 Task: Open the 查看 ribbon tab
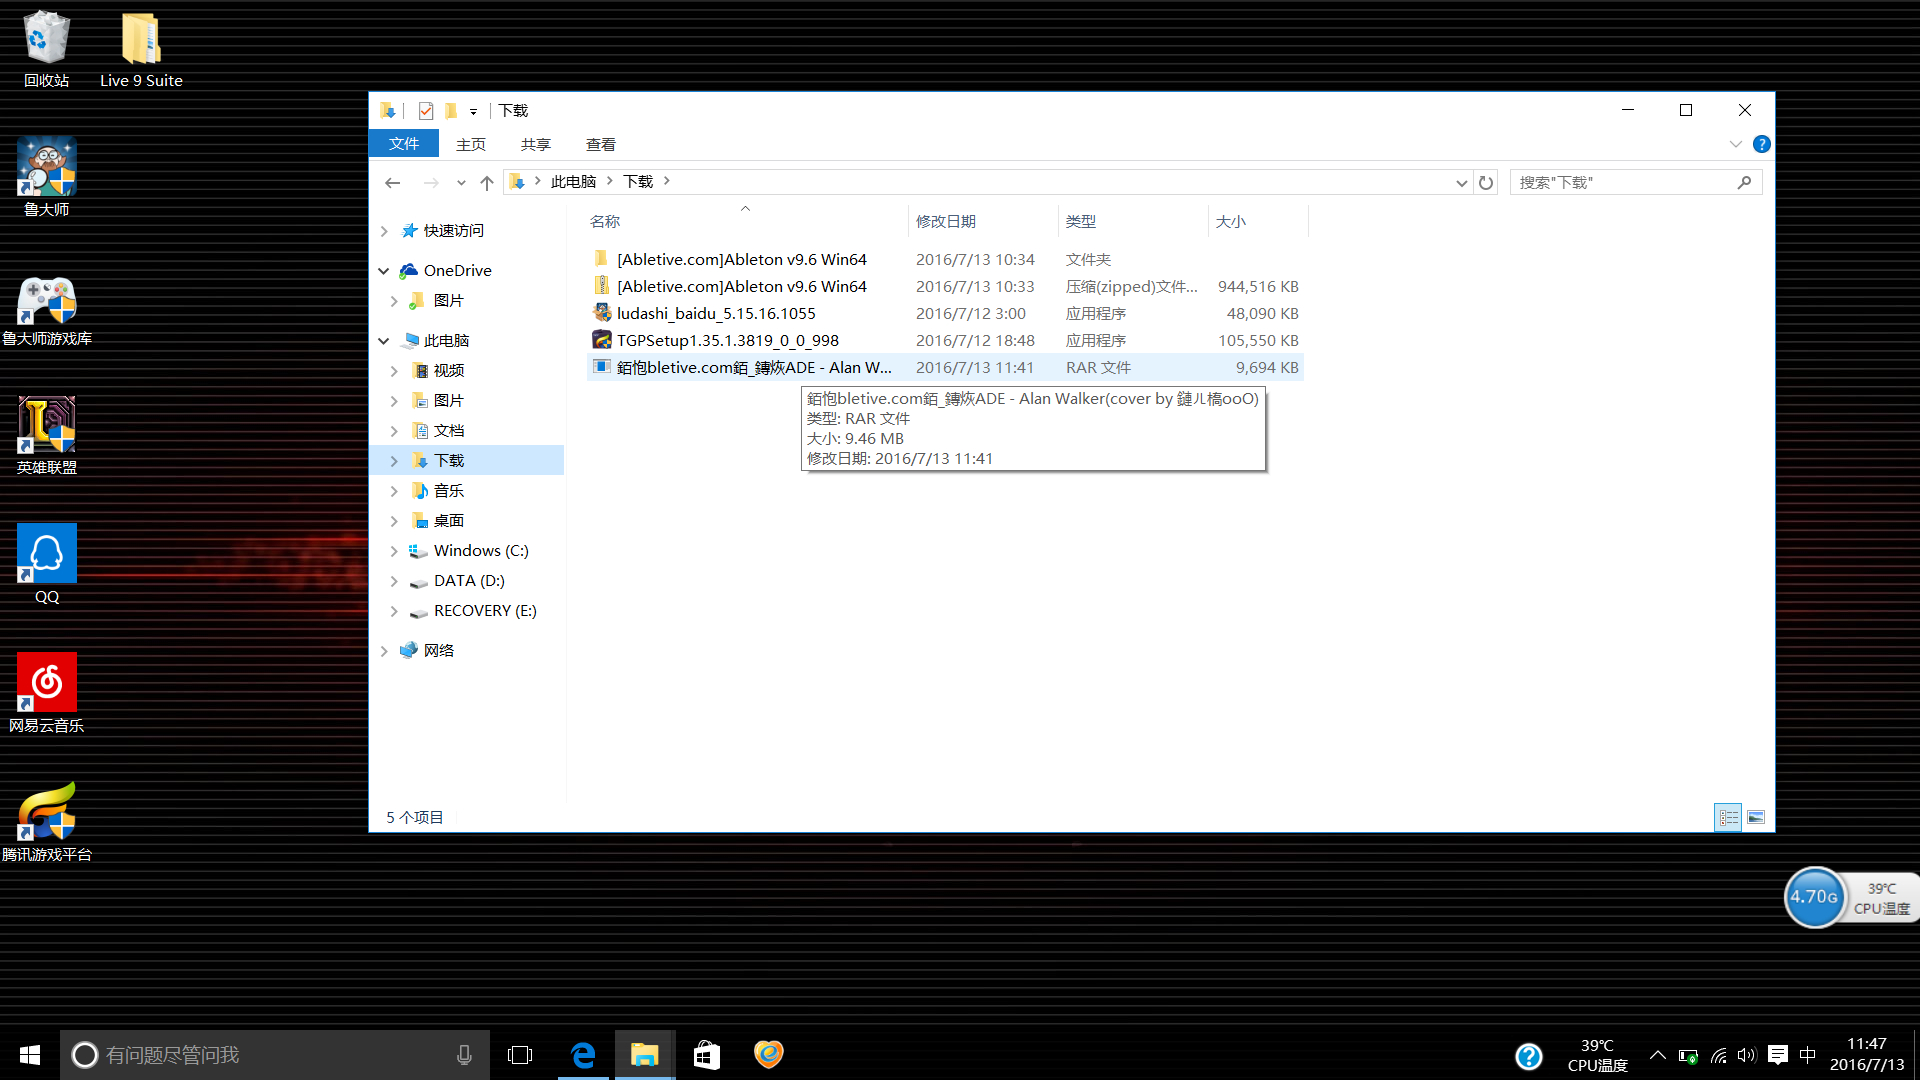pyautogui.click(x=600, y=144)
